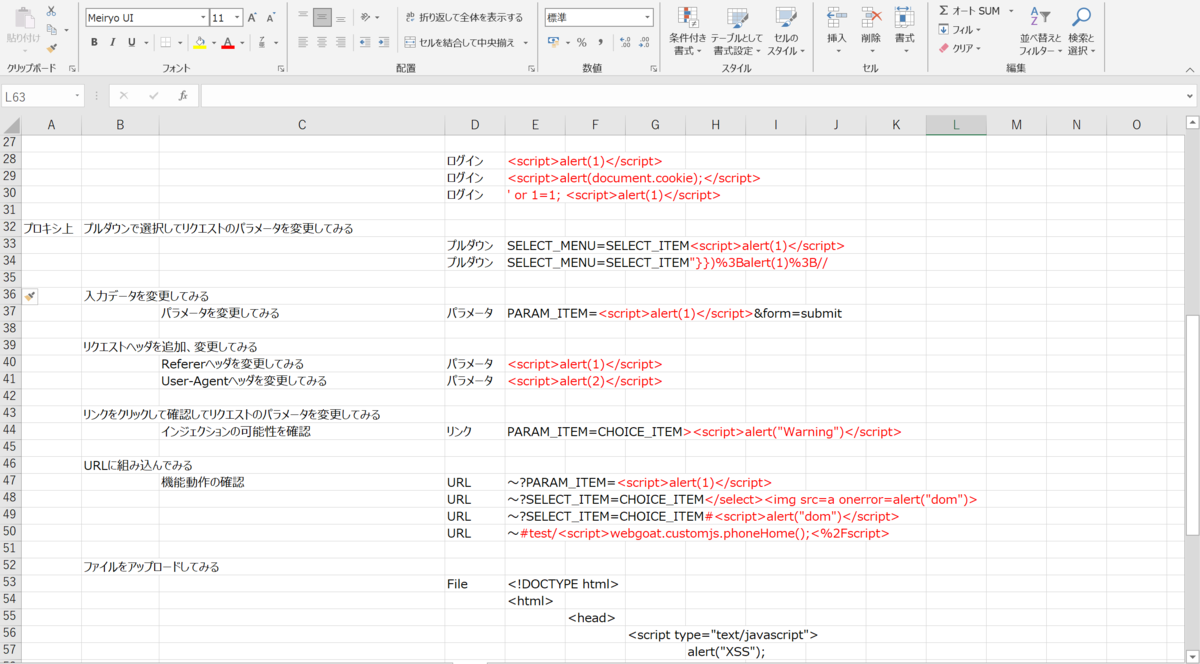Click the Percent Style icon
This screenshot has width=1200, height=664.
click(x=581, y=42)
